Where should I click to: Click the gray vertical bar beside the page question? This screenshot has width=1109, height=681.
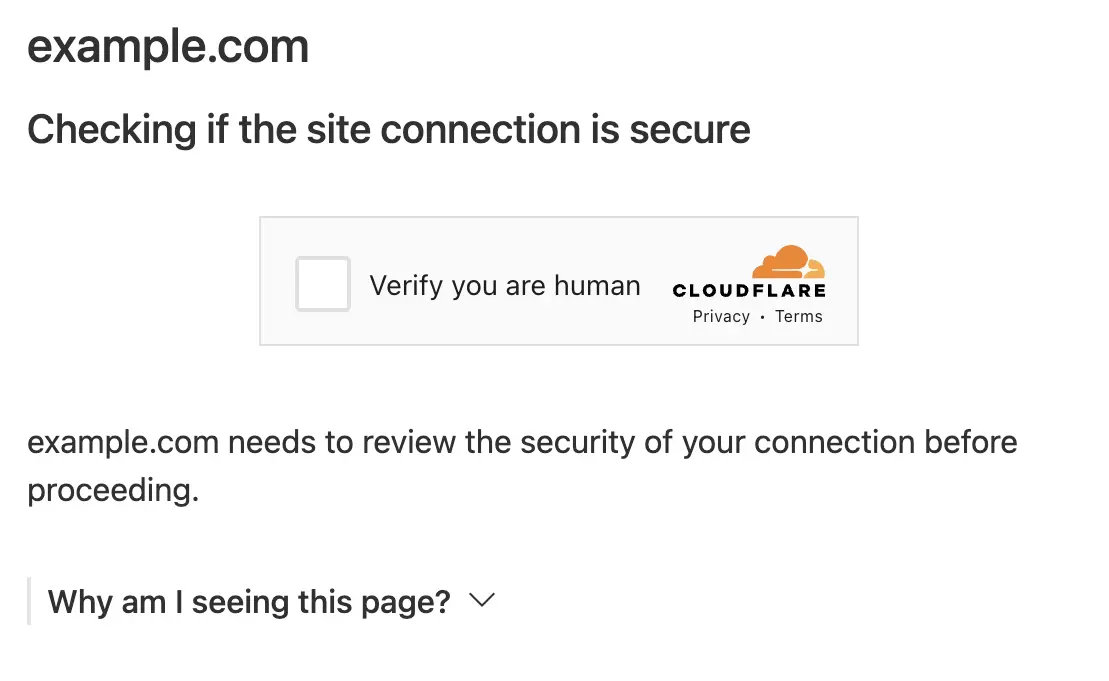[x=29, y=601]
